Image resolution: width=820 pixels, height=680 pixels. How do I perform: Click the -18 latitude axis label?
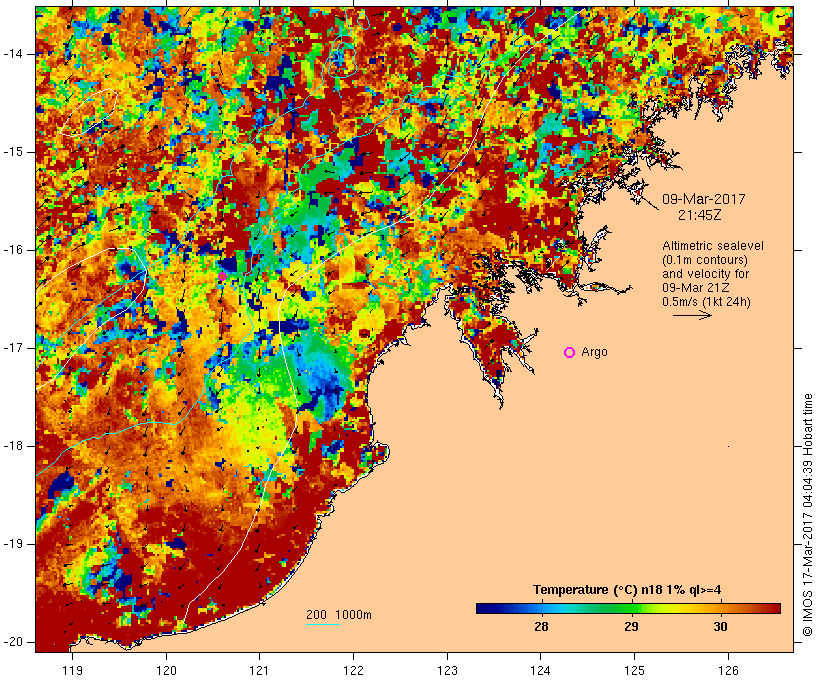pyautogui.click(x=13, y=446)
